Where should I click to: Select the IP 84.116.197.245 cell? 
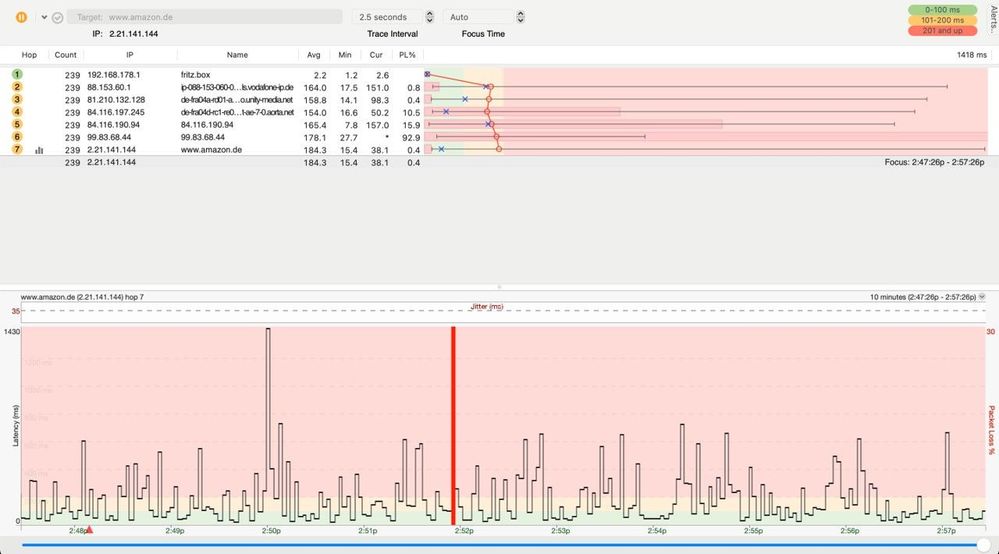116,112
